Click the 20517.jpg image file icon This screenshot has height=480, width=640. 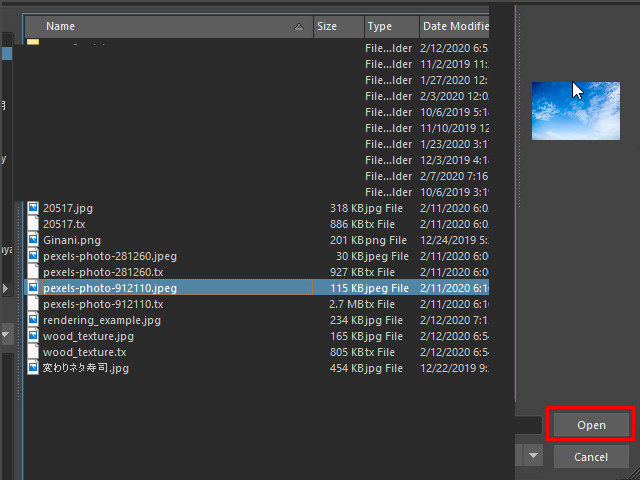click(32, 208)
